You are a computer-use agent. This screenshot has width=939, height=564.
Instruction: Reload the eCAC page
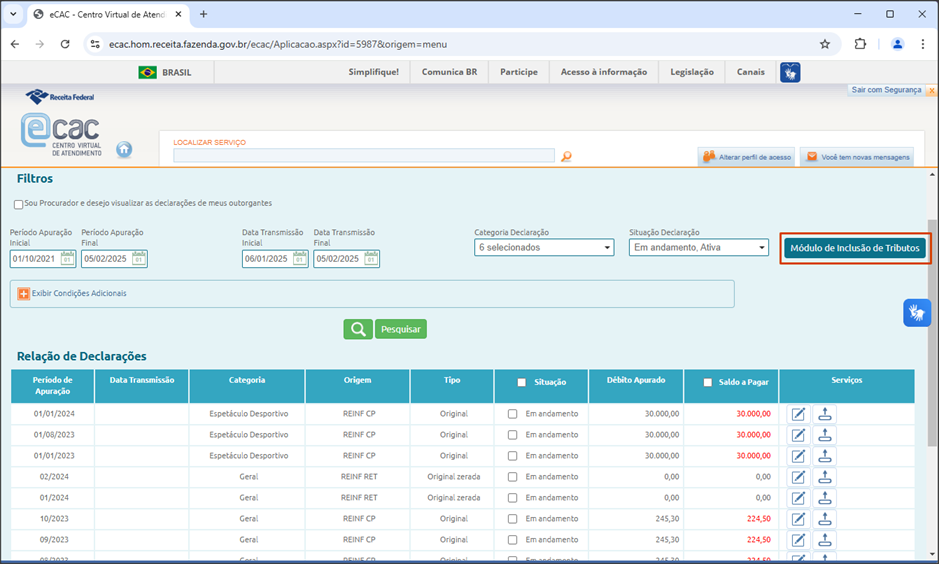tap(65, 44)
